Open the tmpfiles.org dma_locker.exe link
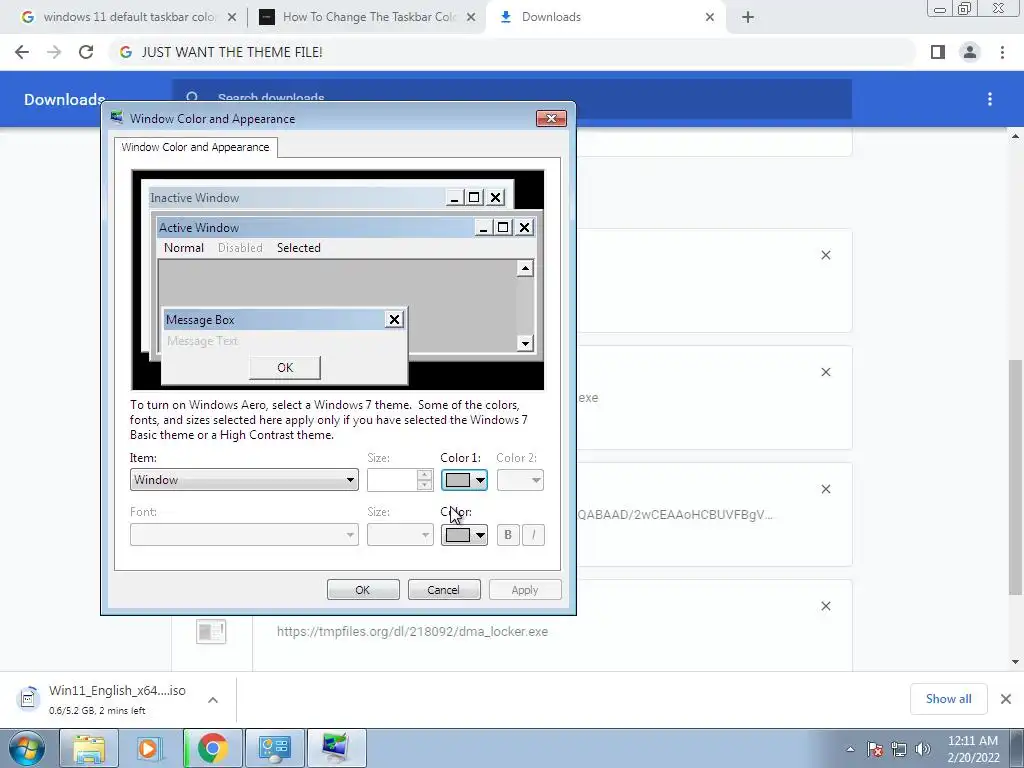This screenshot has width=1024, height=768. pyautogui.click(x=412, y=632)
